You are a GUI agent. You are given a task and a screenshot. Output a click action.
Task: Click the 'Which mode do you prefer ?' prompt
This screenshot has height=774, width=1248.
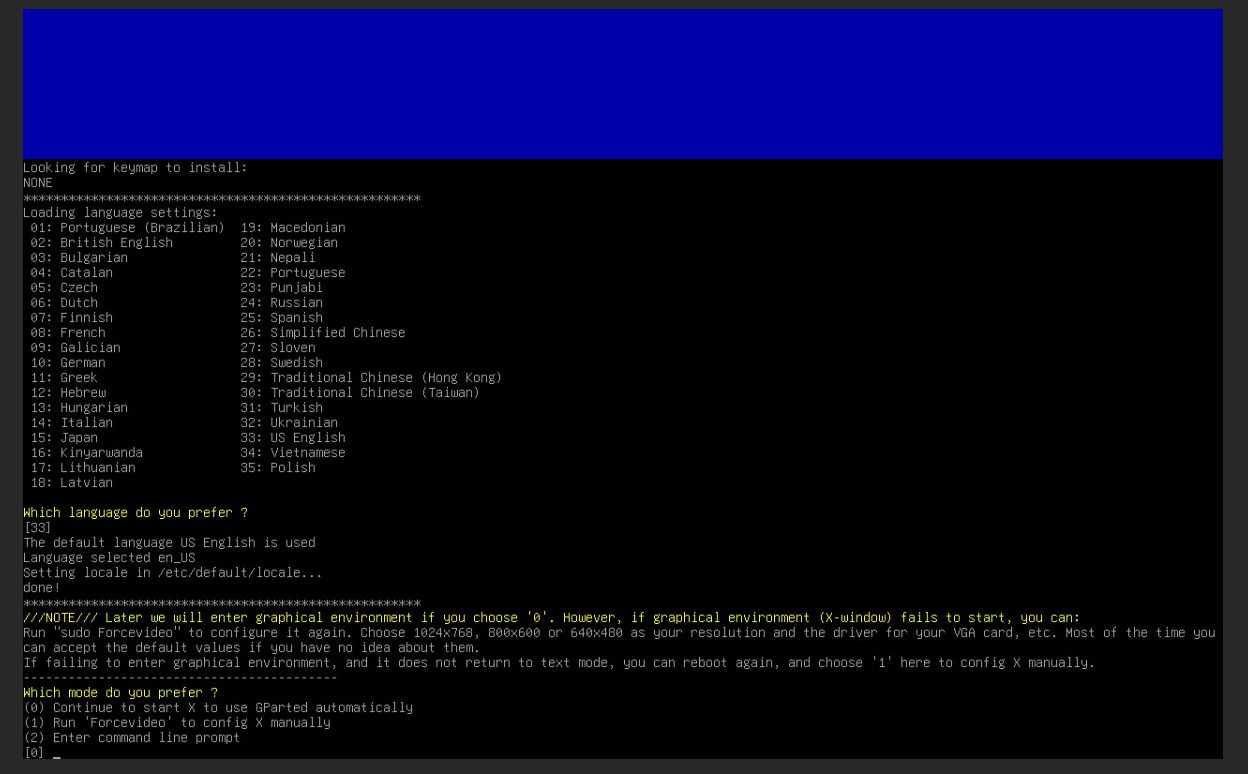click(x=120, y=693)
